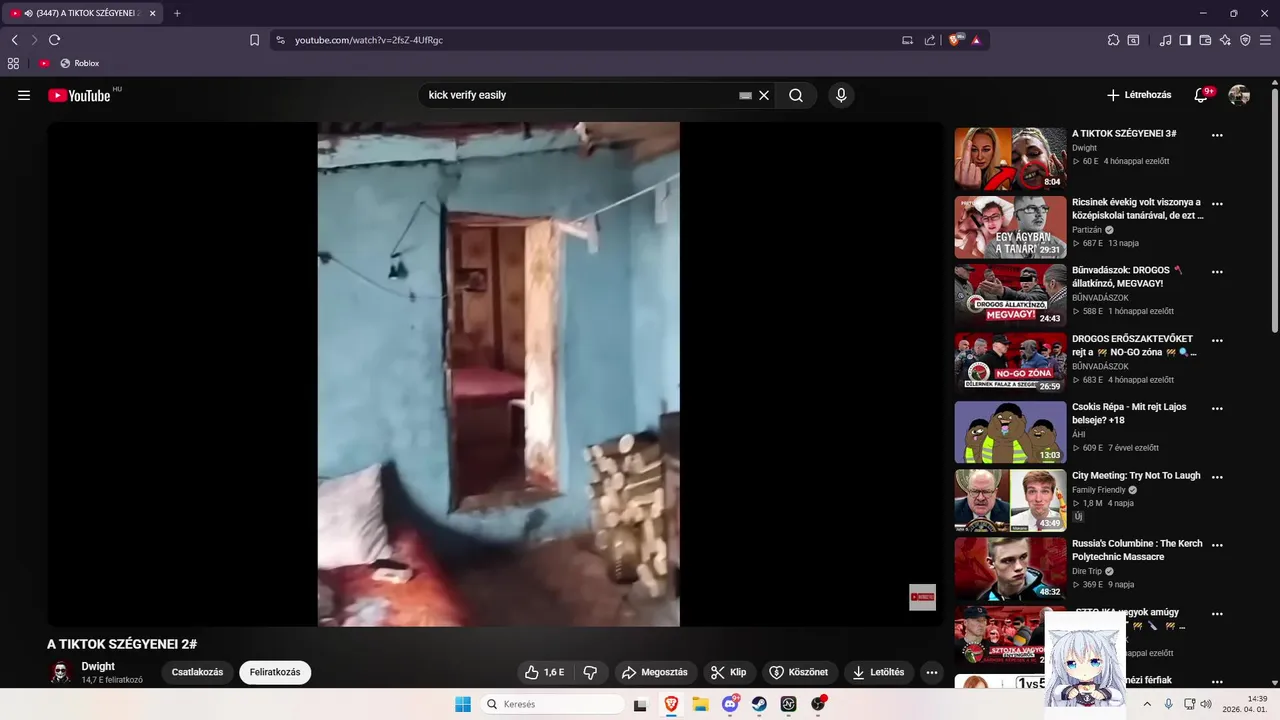Open Dwight channel avatar

click(61, 672)
